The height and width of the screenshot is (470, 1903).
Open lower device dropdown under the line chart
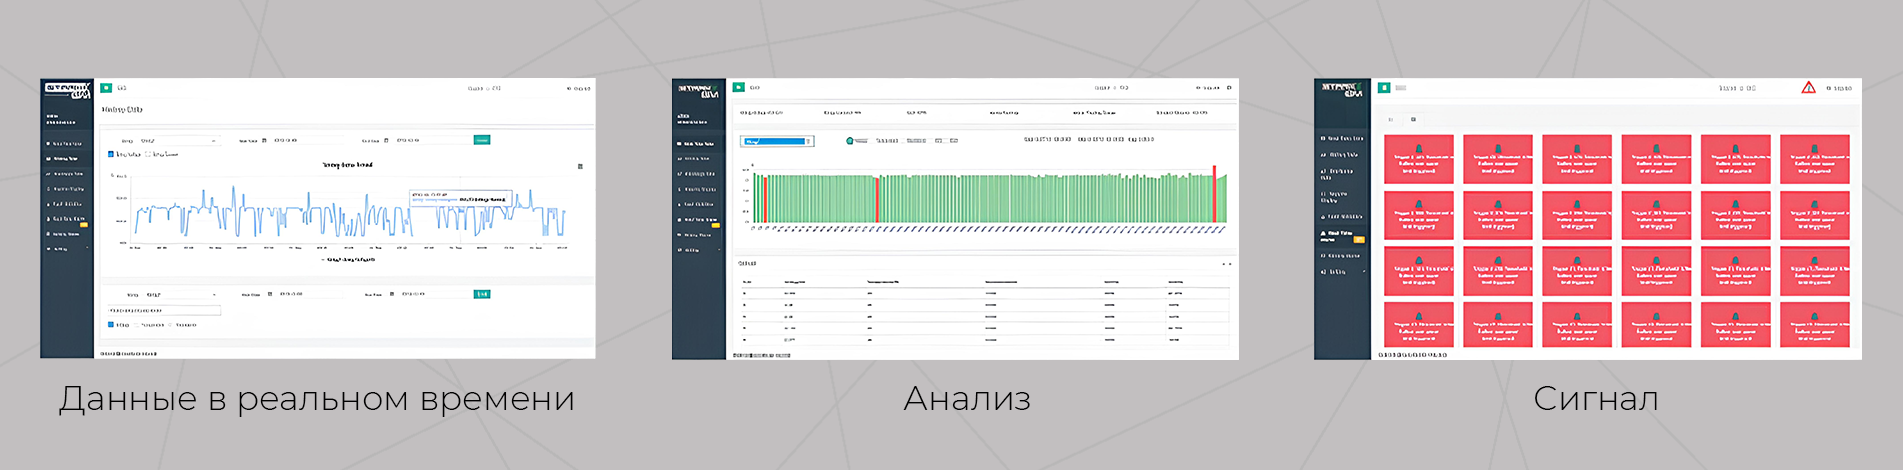[180, 295]
